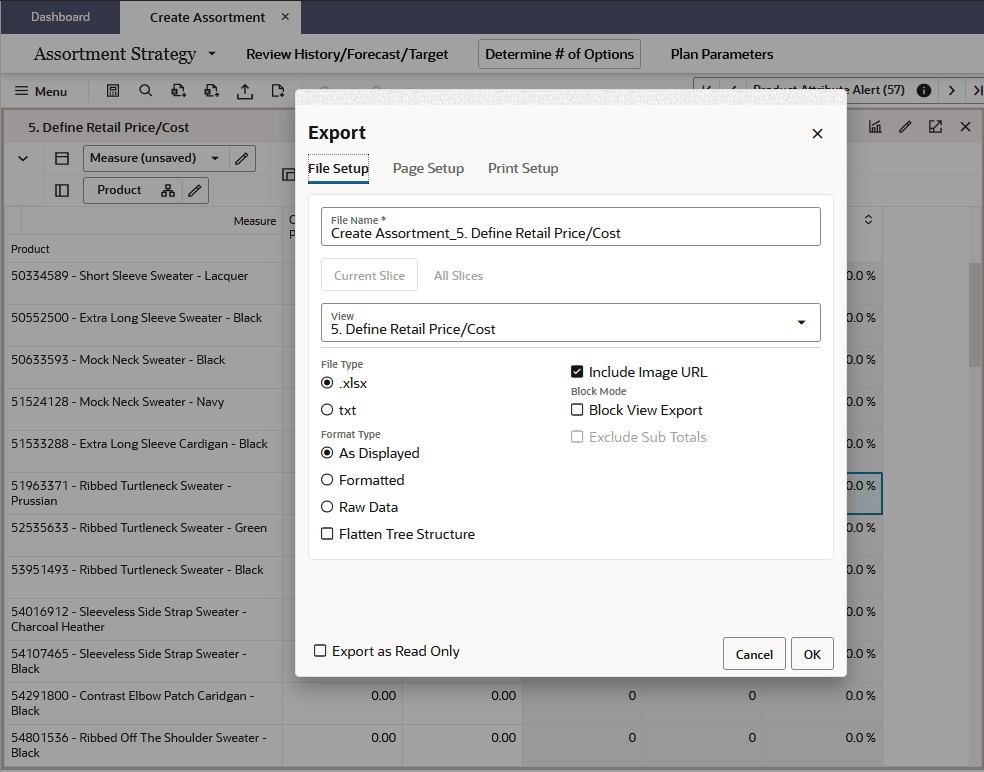Enable the Block View Export checkbox
984x772 pixels.
pos(577,410)
